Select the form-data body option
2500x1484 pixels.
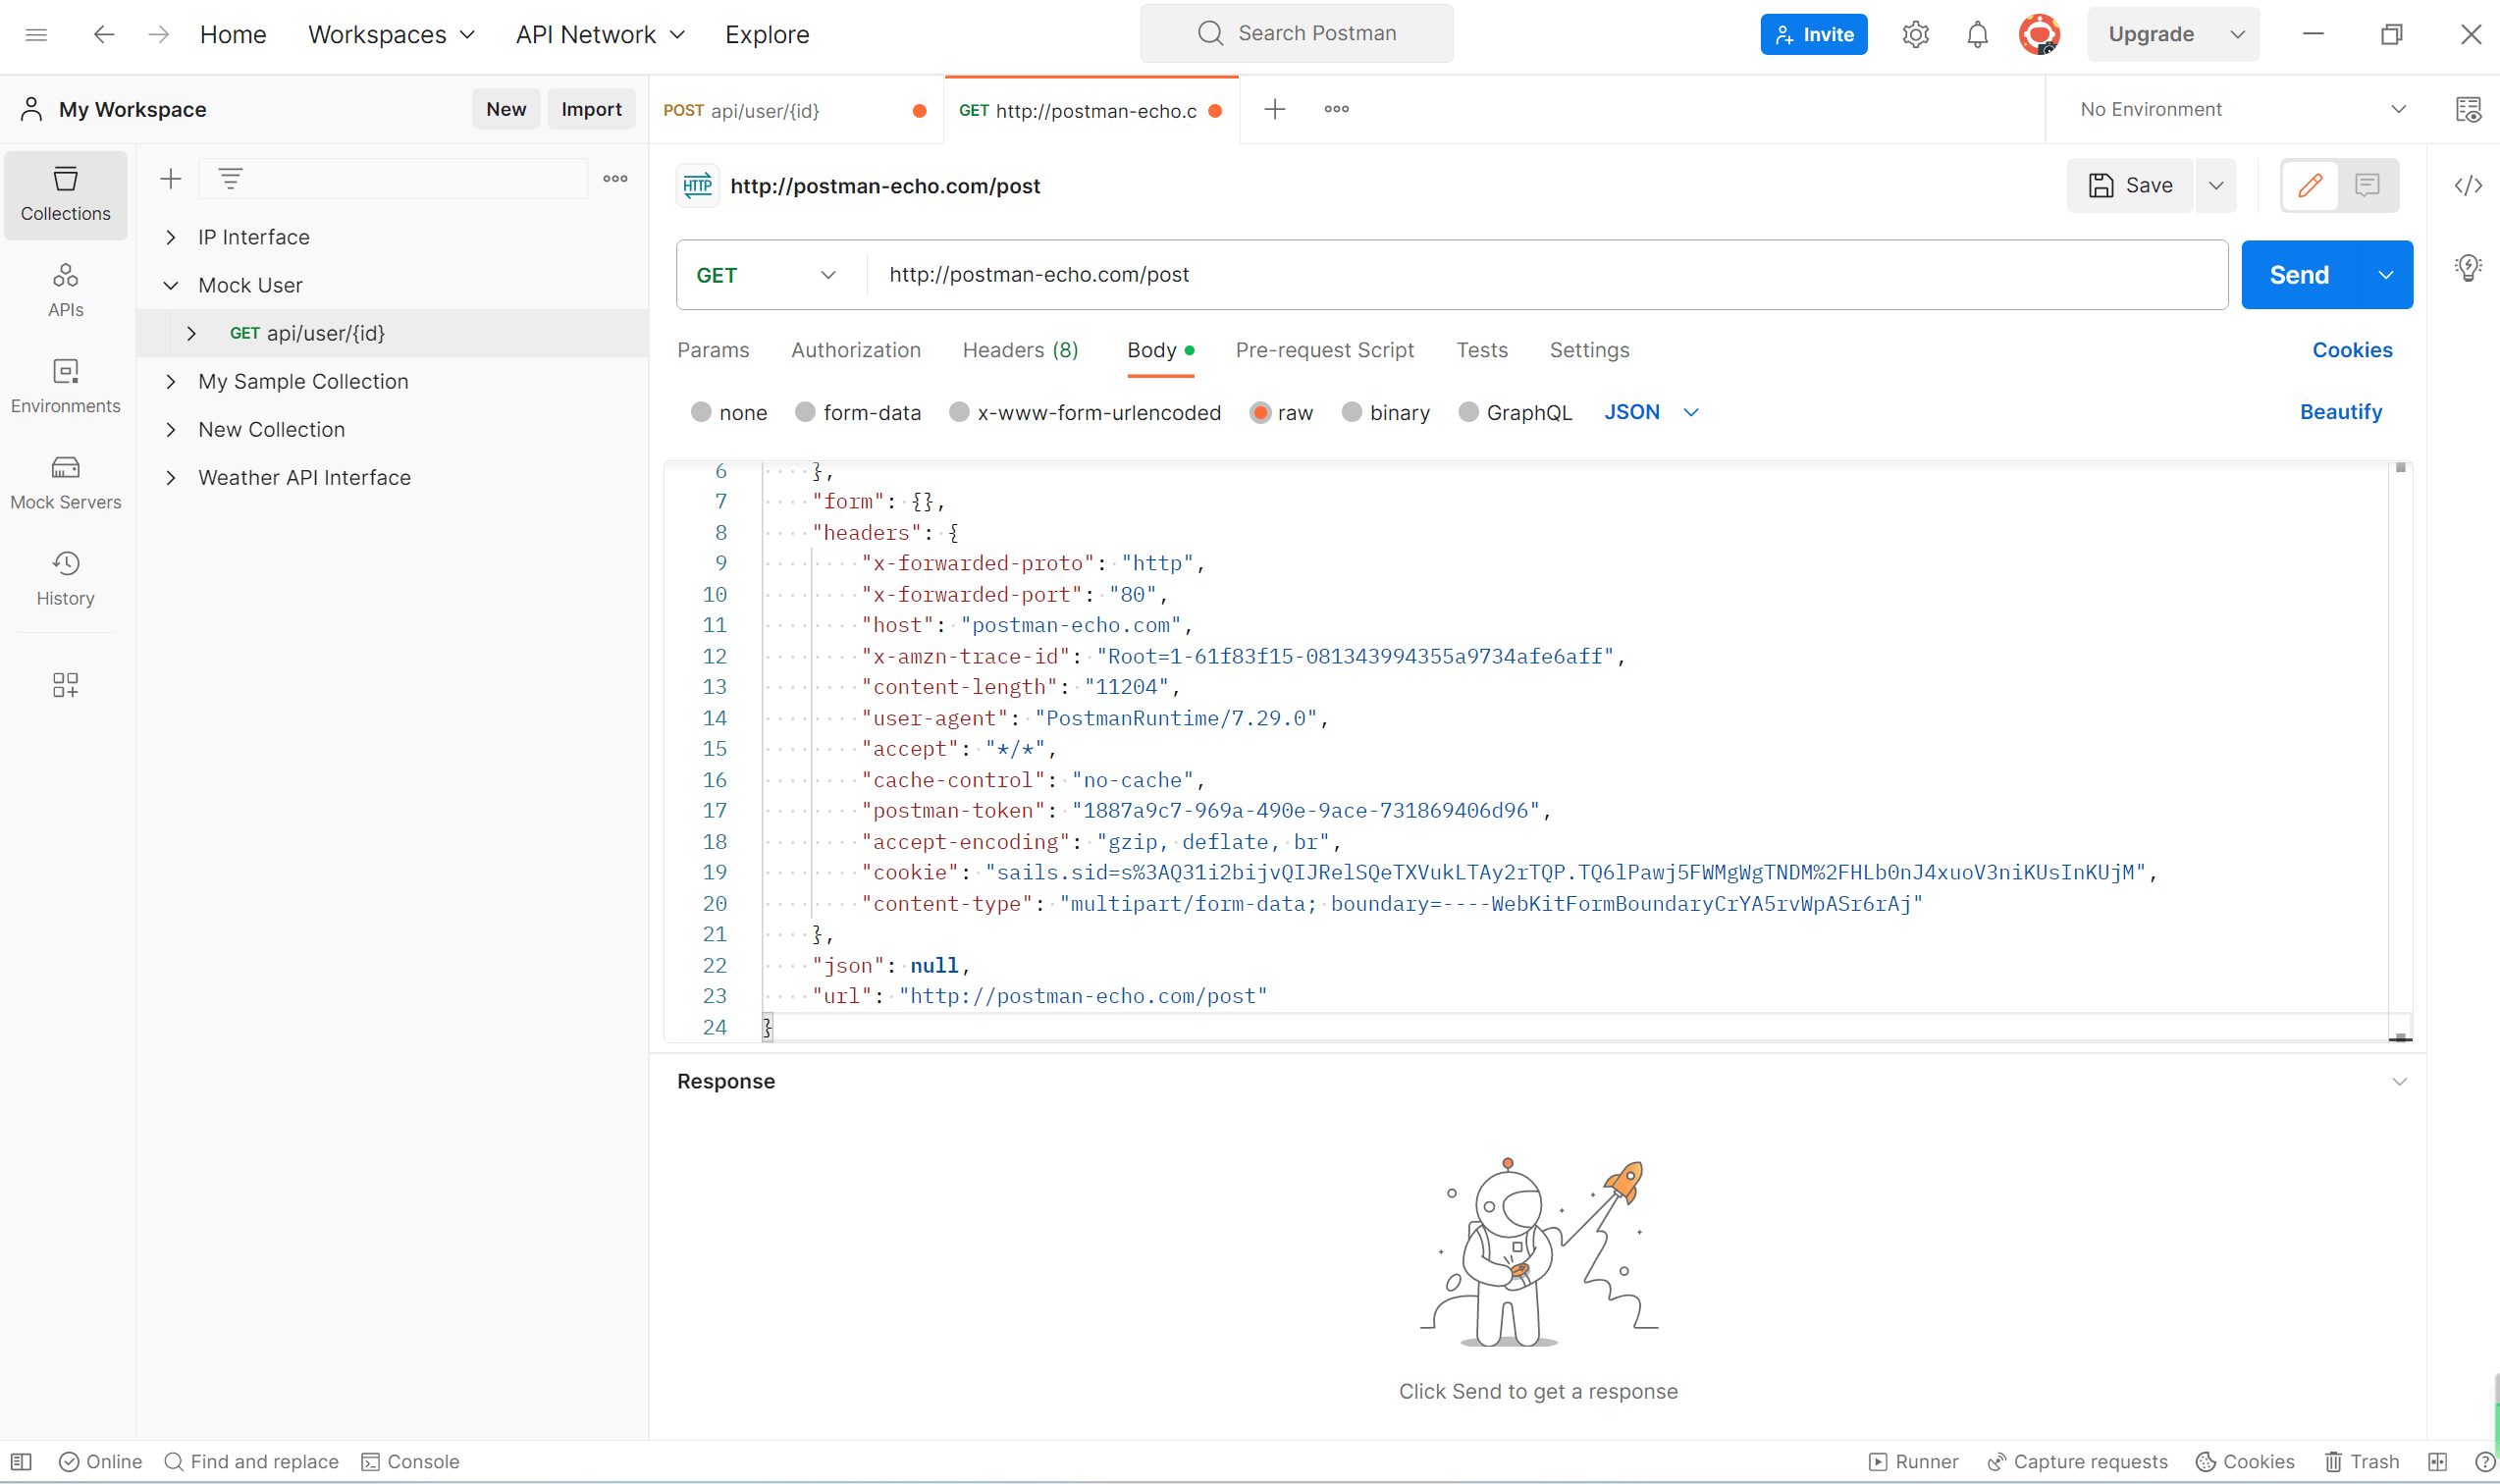coord(805,412)
